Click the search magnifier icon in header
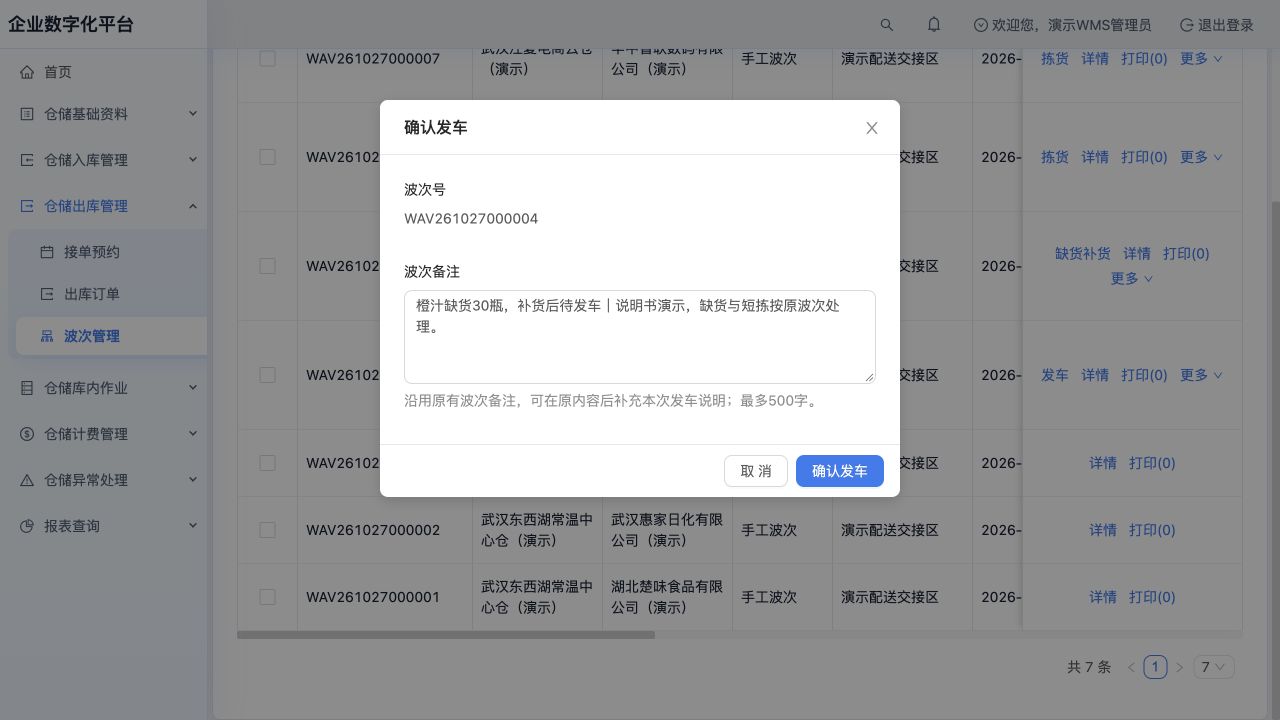 (887, 25)
